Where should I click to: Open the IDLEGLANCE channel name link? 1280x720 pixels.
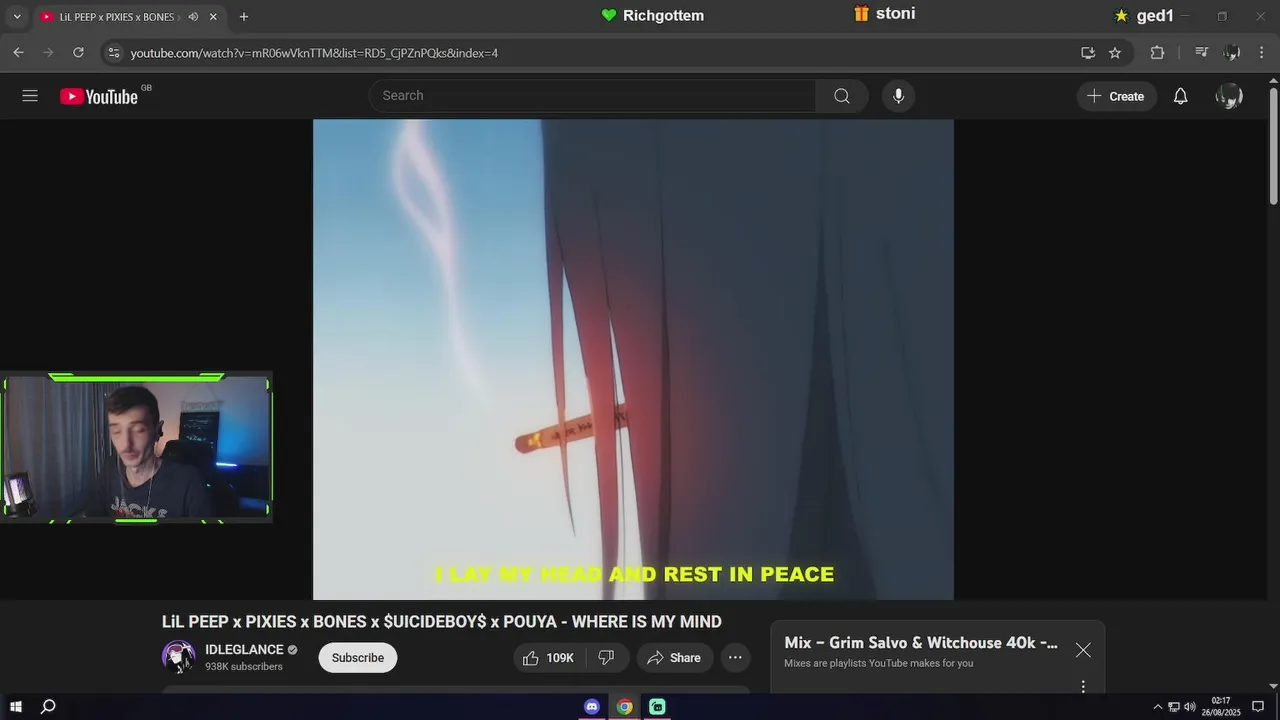pyautogui.click(x=244, y=650)
